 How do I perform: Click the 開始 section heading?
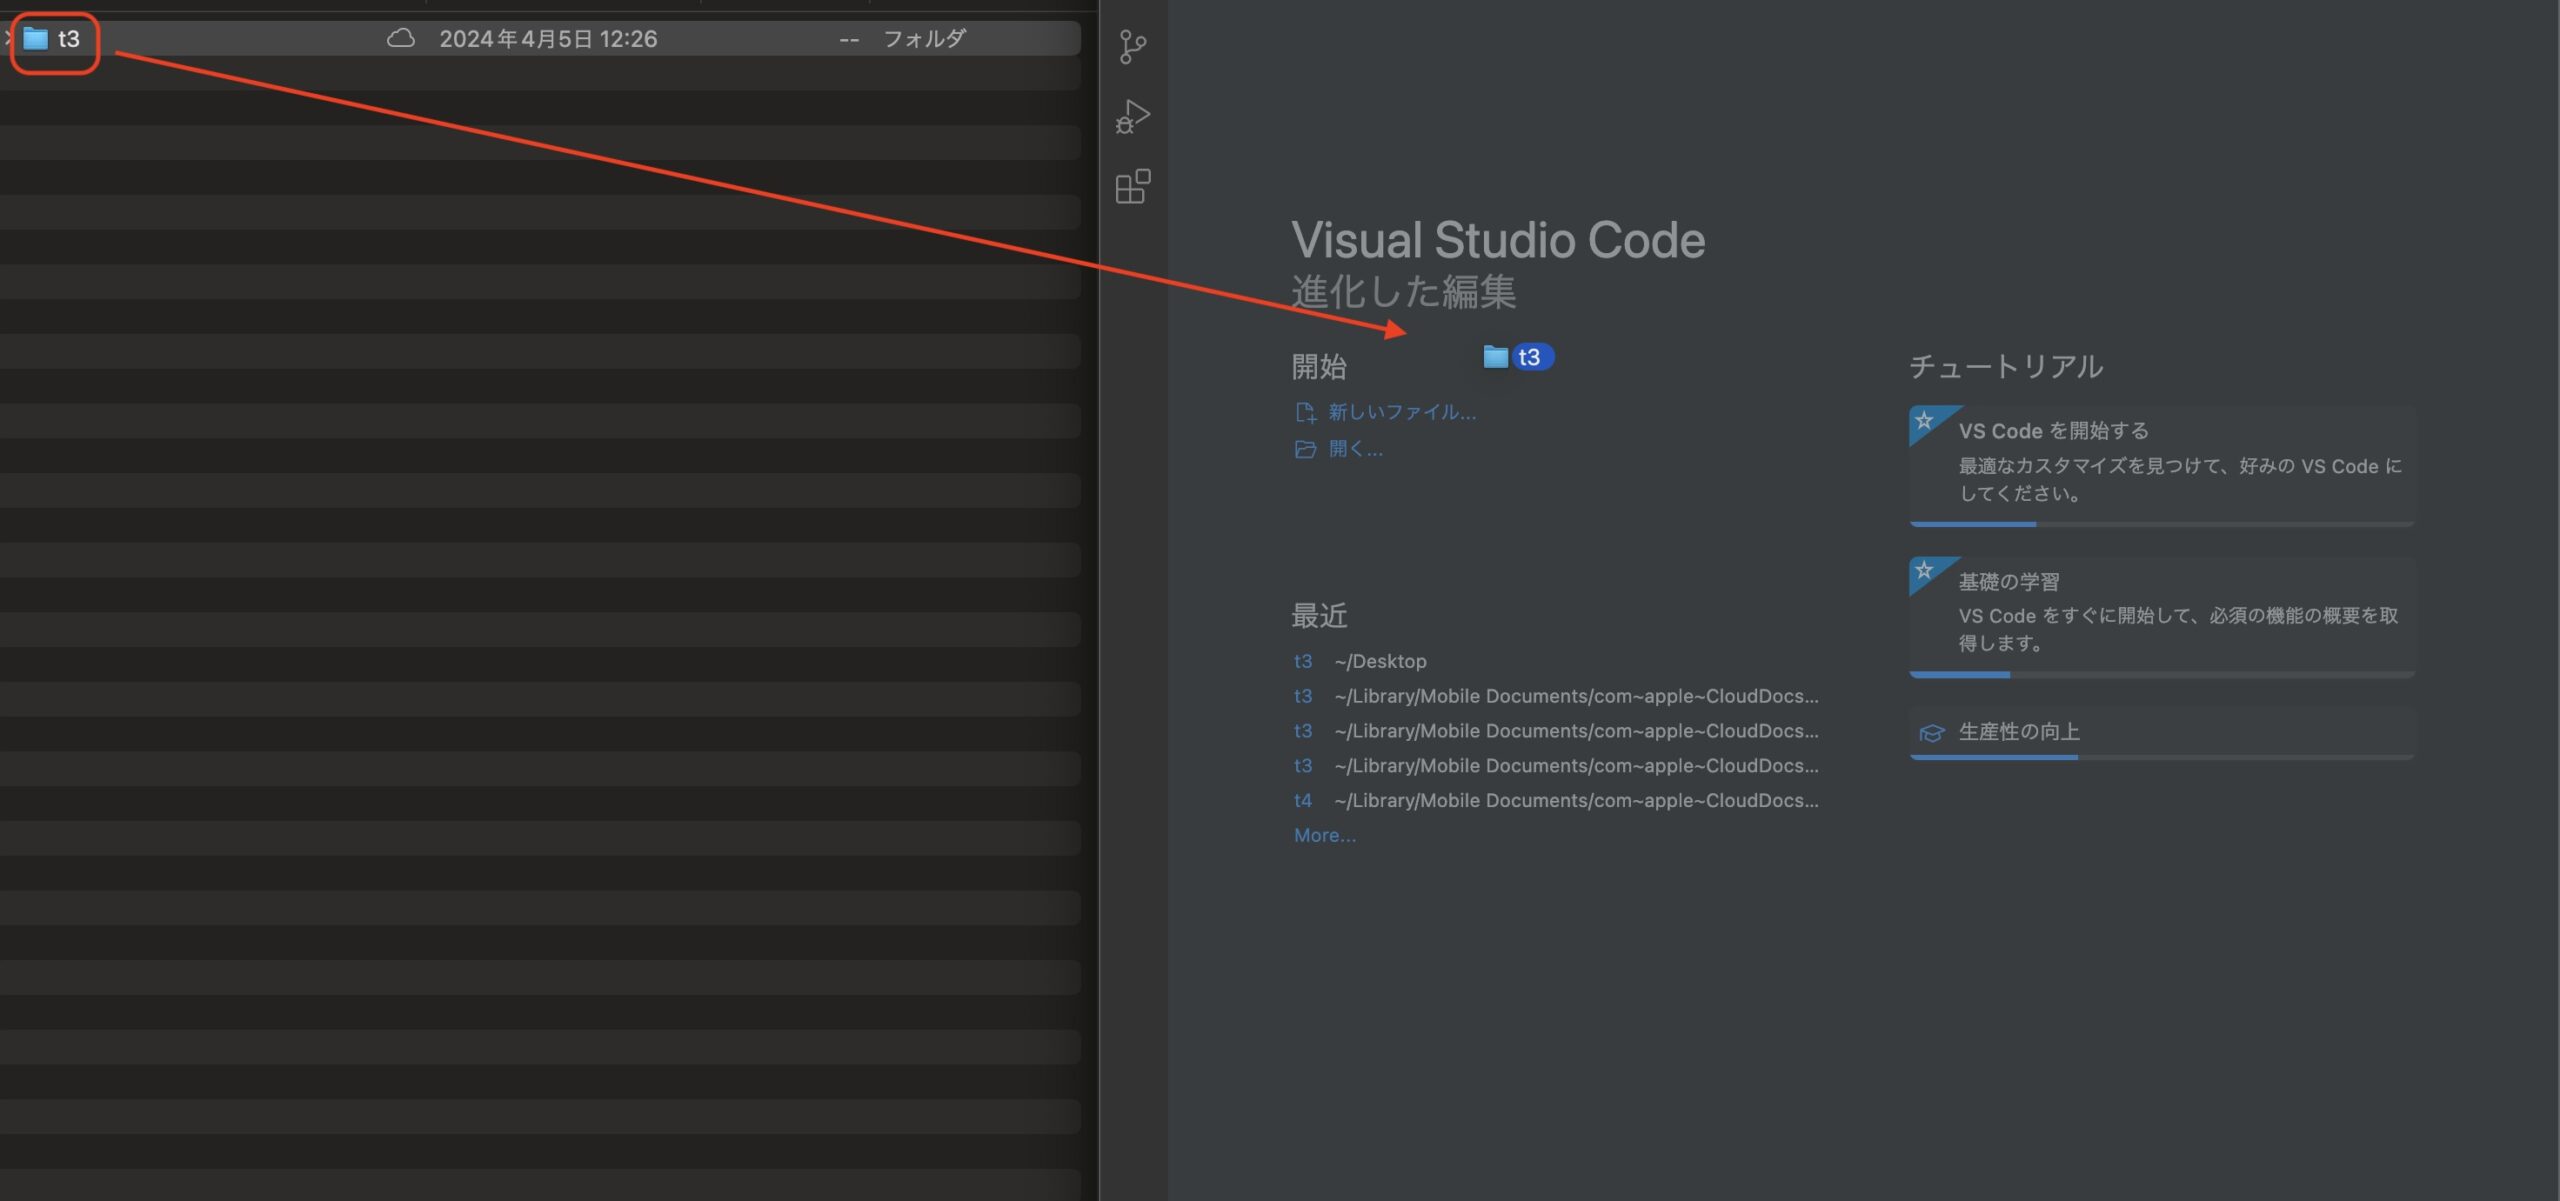(1319, 367)
